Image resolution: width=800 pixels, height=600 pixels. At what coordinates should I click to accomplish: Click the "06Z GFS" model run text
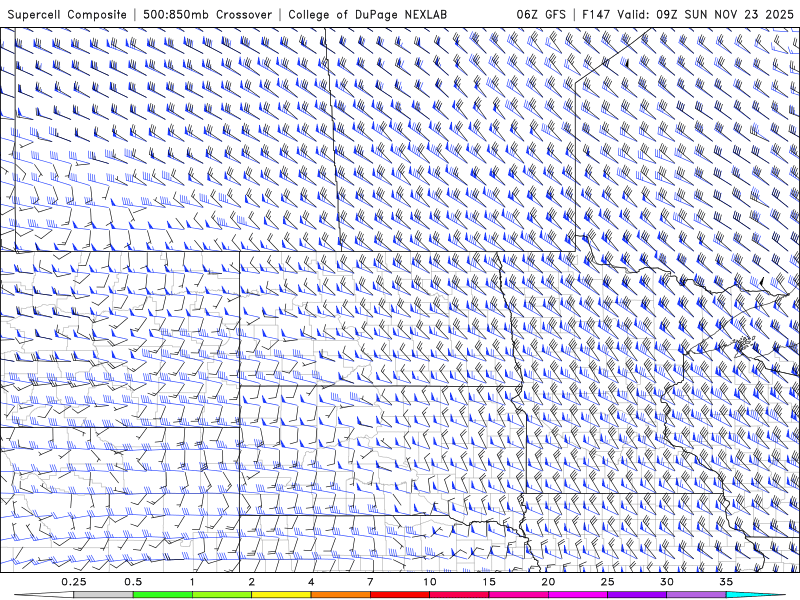[541, 14]
